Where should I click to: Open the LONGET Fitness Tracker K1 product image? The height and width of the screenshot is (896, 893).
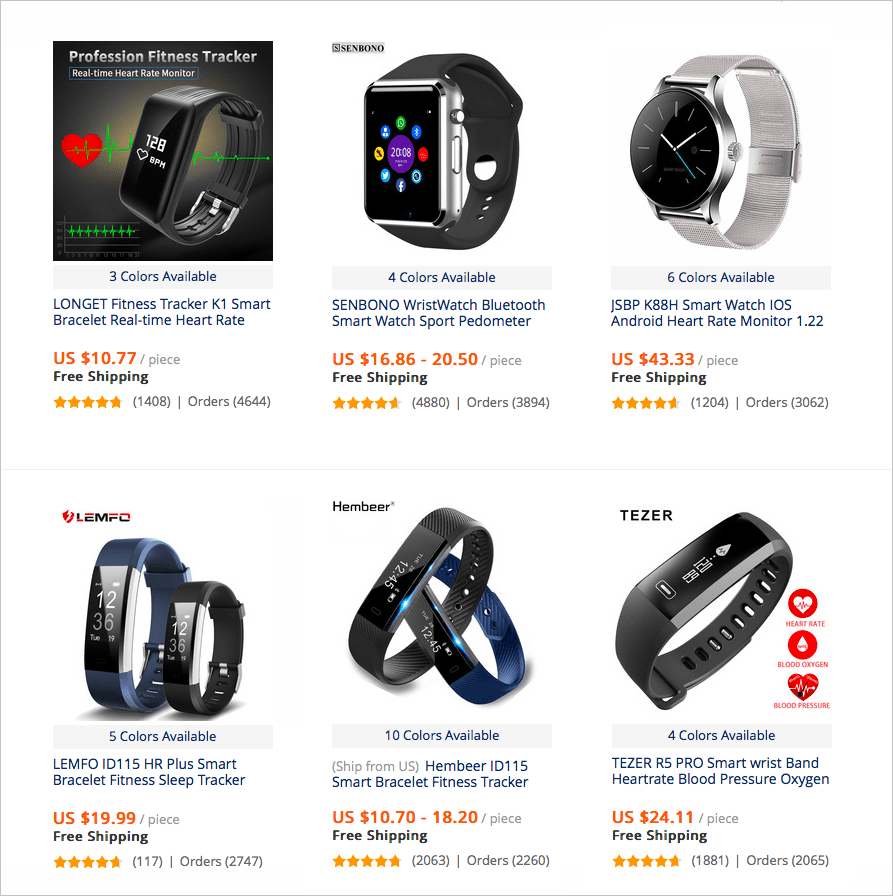click(x=163, y=151)
